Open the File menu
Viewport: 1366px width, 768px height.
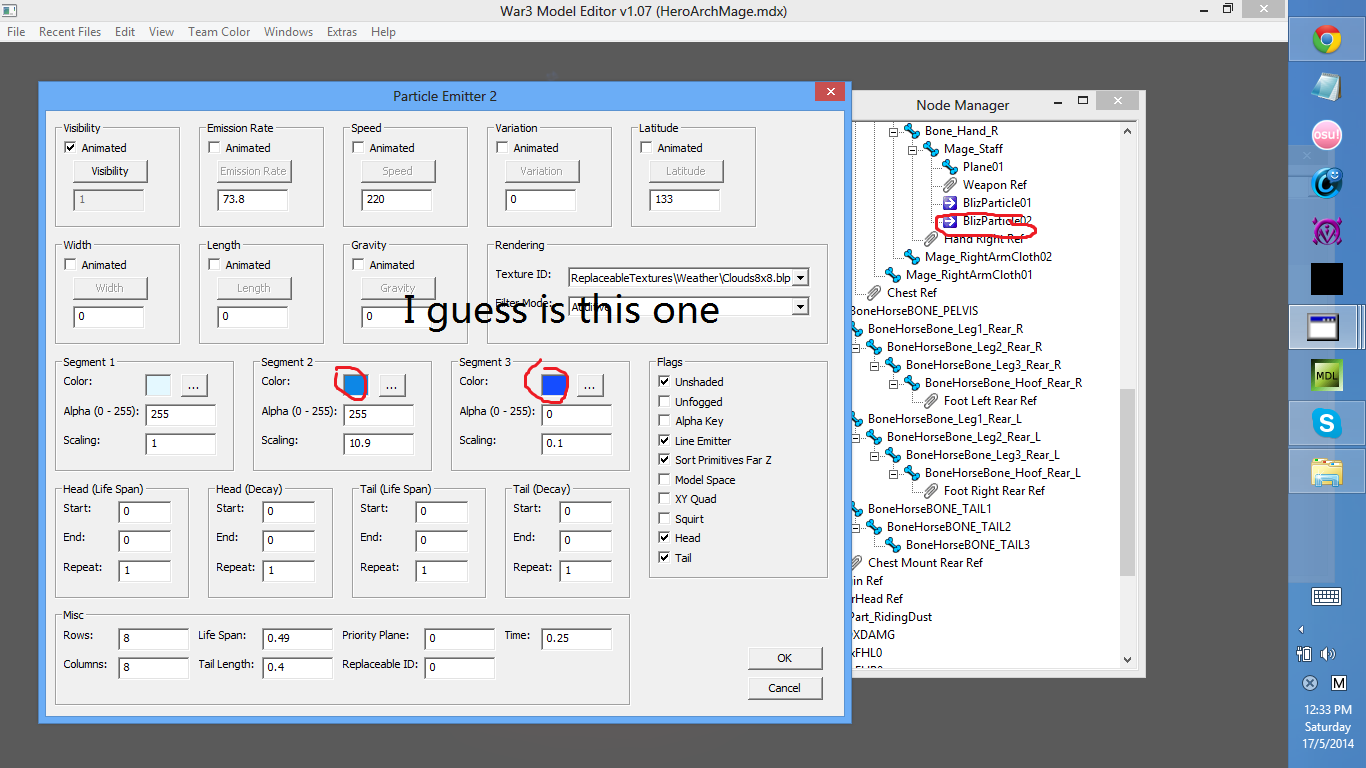click(16, 32)
